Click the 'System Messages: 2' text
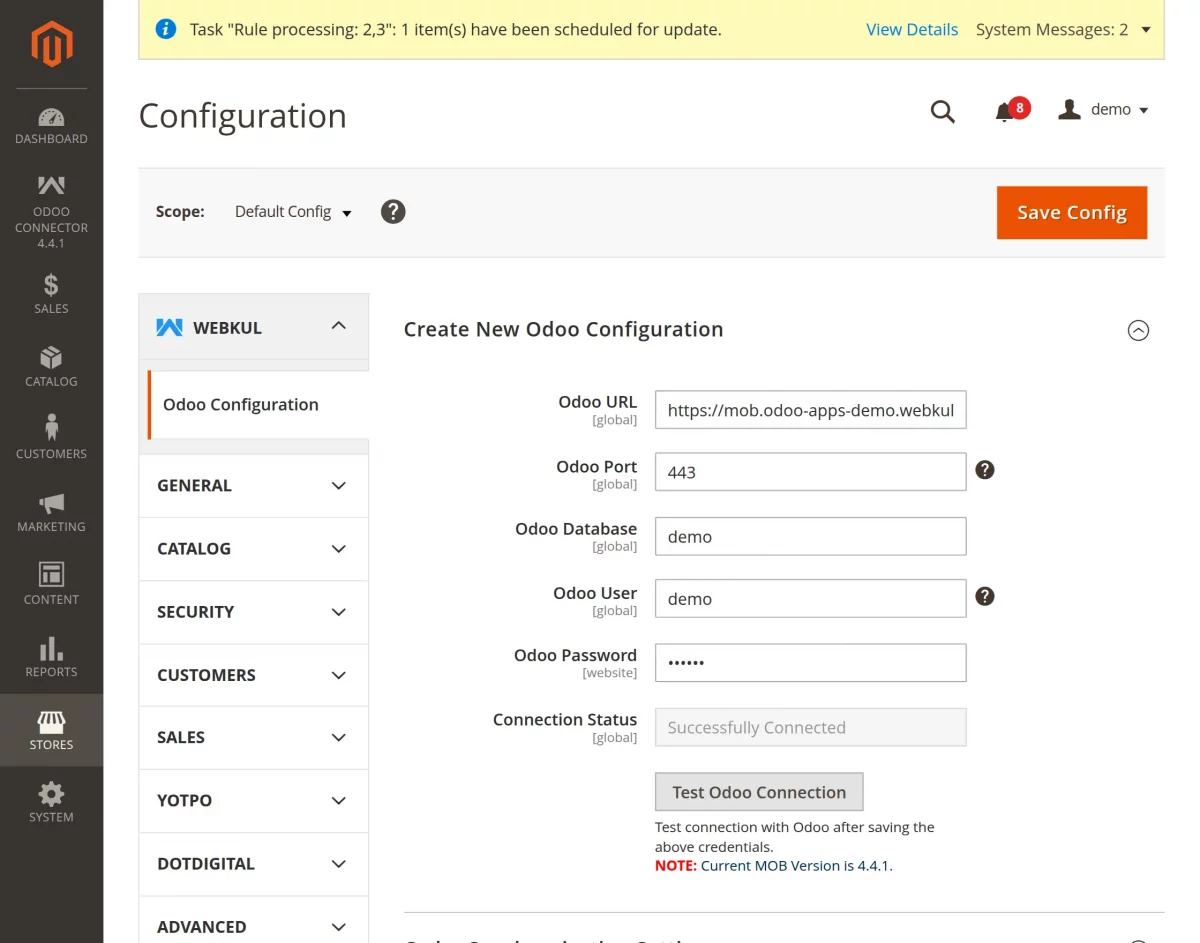Screen dimensions: 1200x943 1052,30
